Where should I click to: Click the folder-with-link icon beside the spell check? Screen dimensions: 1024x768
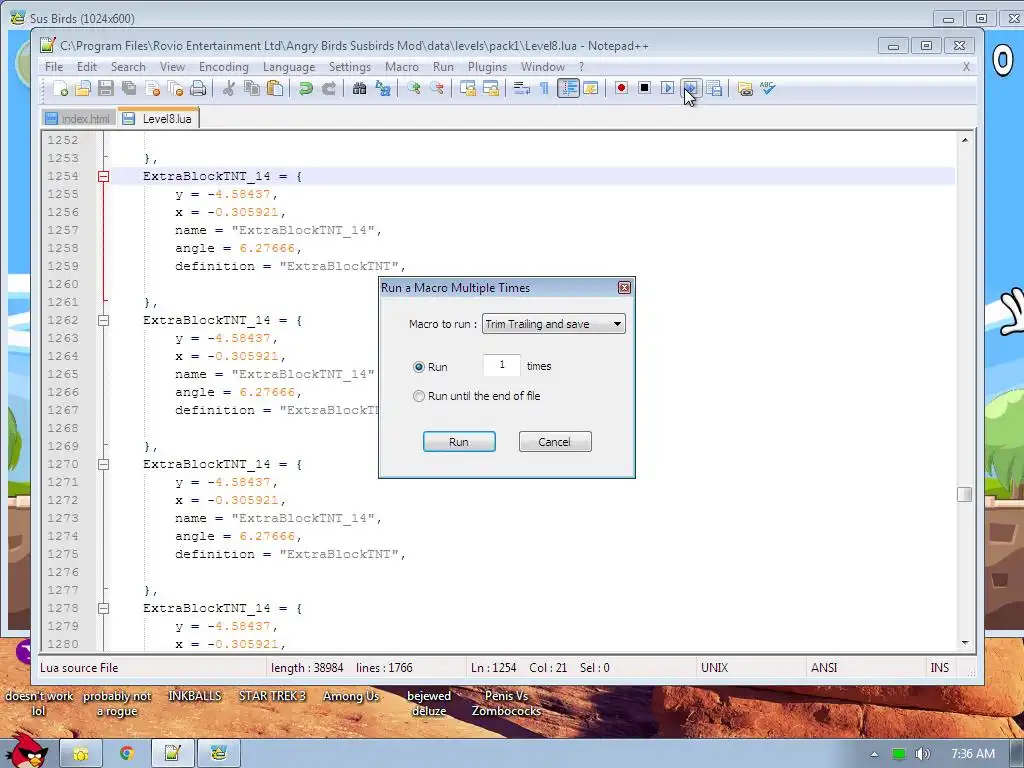[744, 88]
